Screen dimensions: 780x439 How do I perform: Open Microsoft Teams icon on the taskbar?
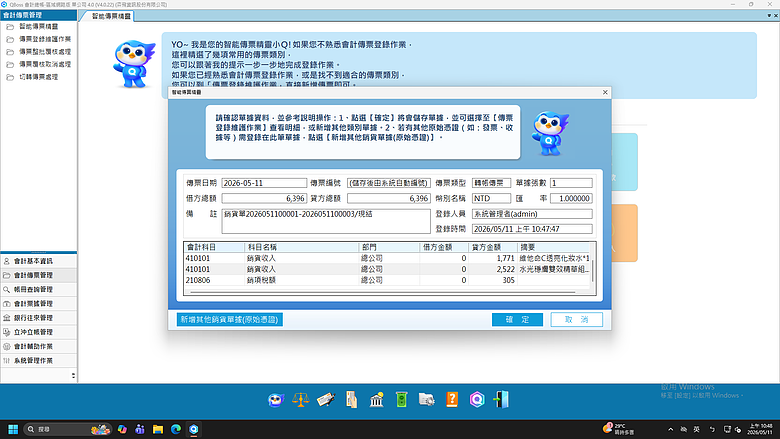(140, 429)
